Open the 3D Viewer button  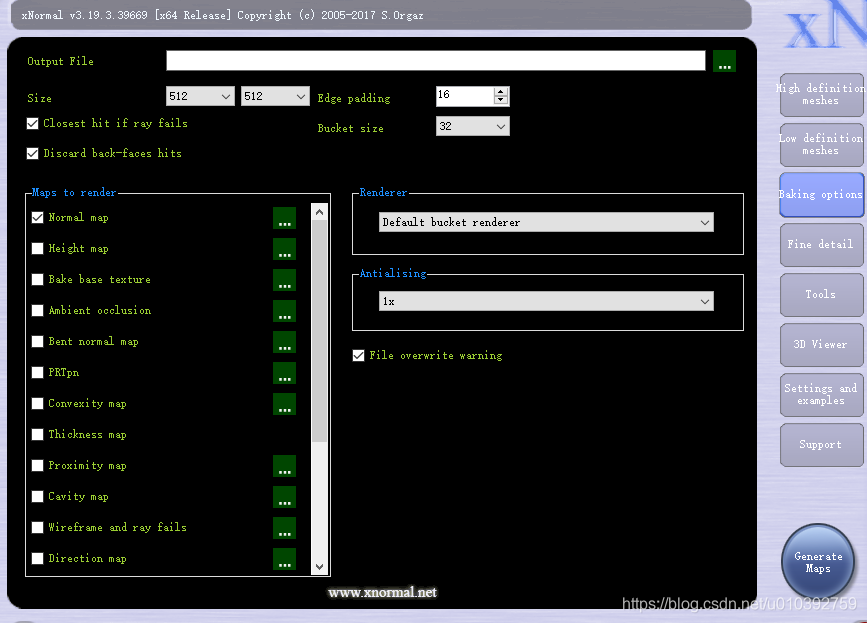(x=821, y=344)
